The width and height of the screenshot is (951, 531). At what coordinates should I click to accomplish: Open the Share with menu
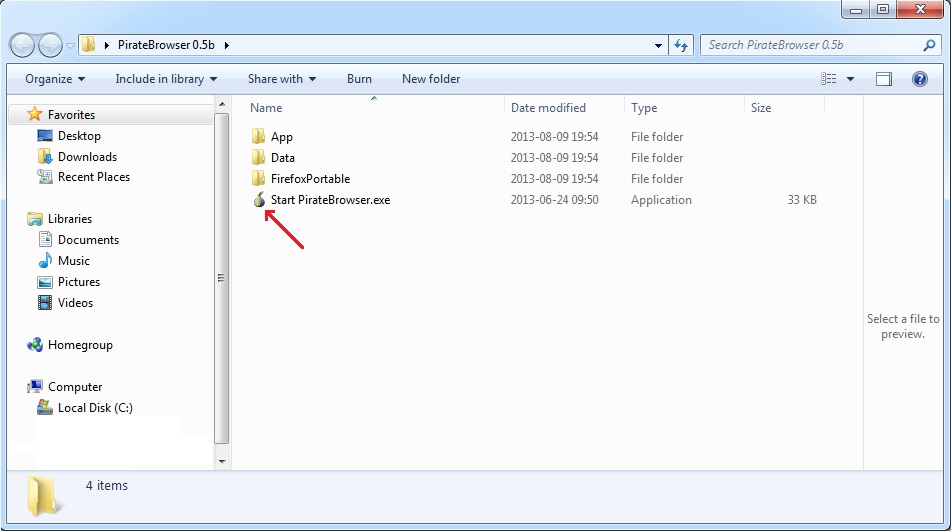[x=281, y=79]
